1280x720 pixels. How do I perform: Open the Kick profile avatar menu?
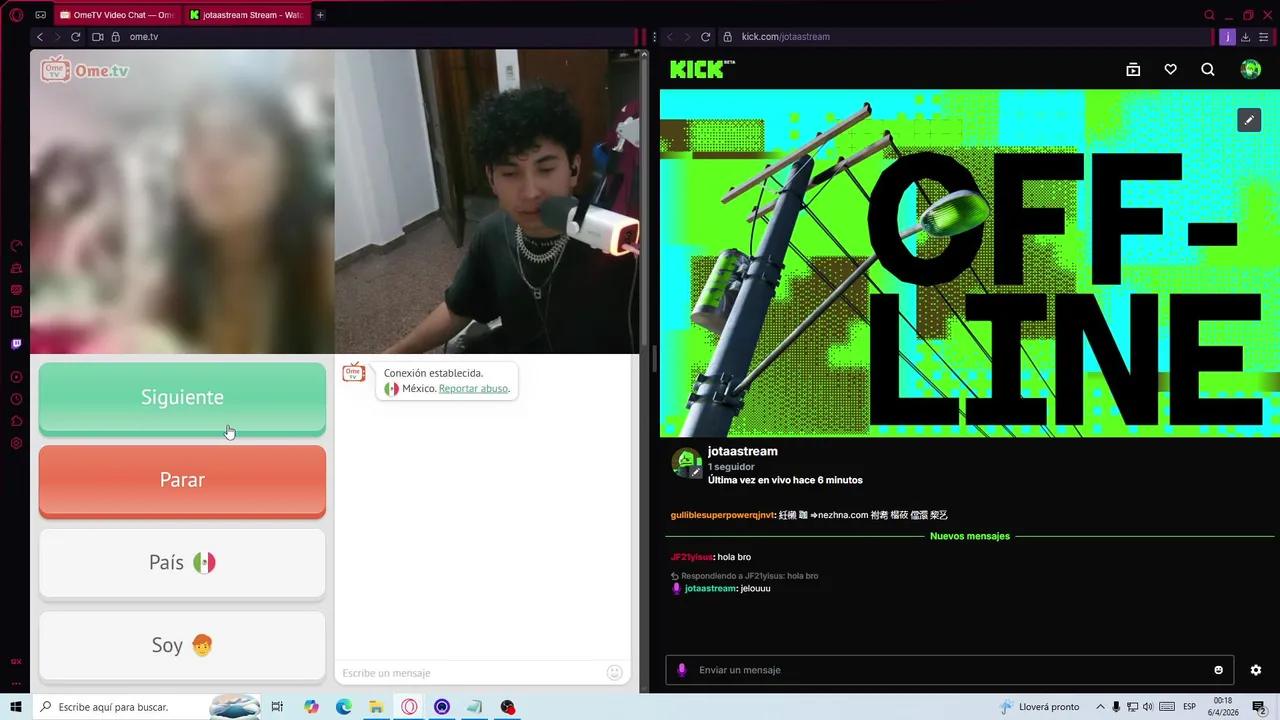point(1251,69)
